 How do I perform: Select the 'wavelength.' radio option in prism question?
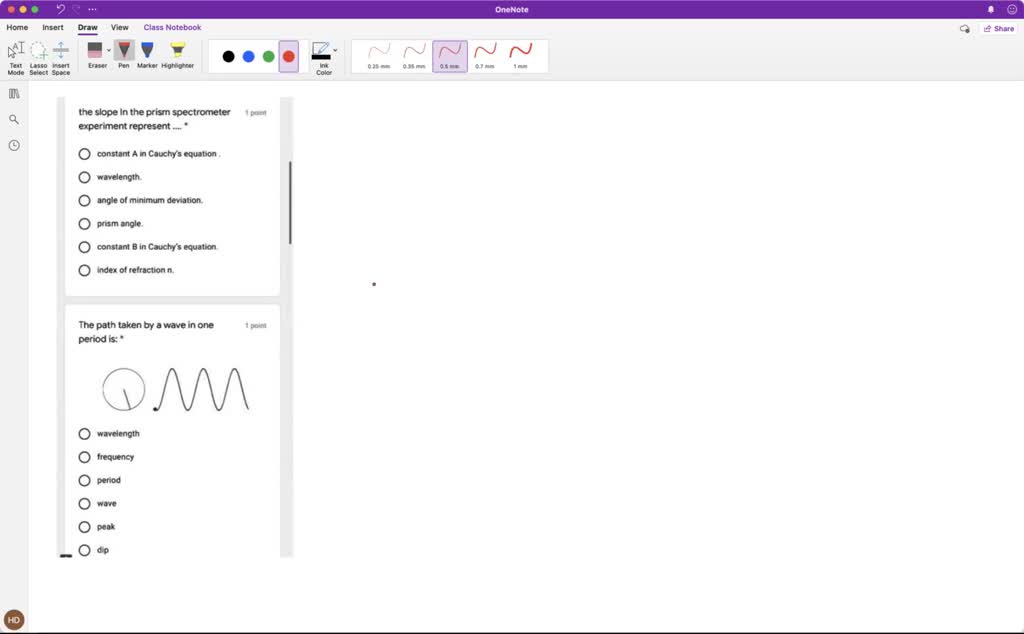coord(85,177)
